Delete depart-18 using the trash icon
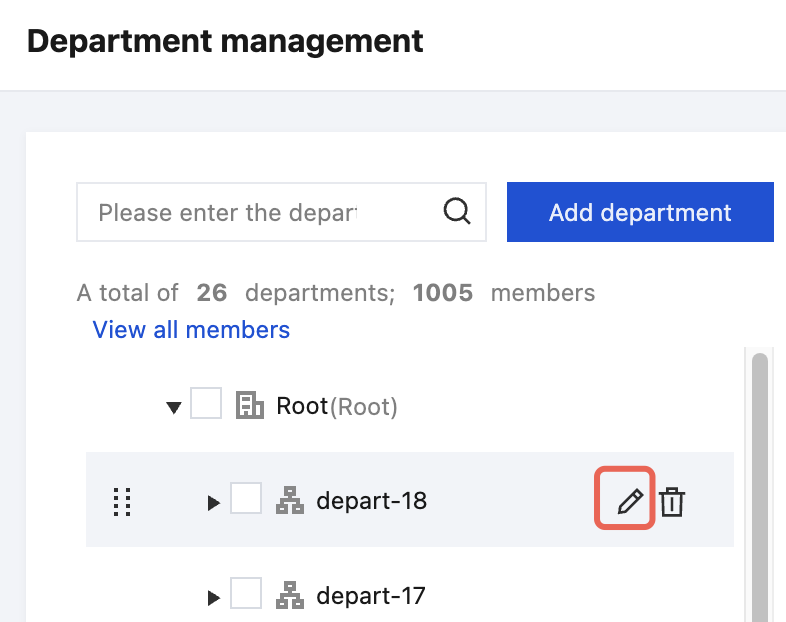The image size is (786, 622). point(672,501)
